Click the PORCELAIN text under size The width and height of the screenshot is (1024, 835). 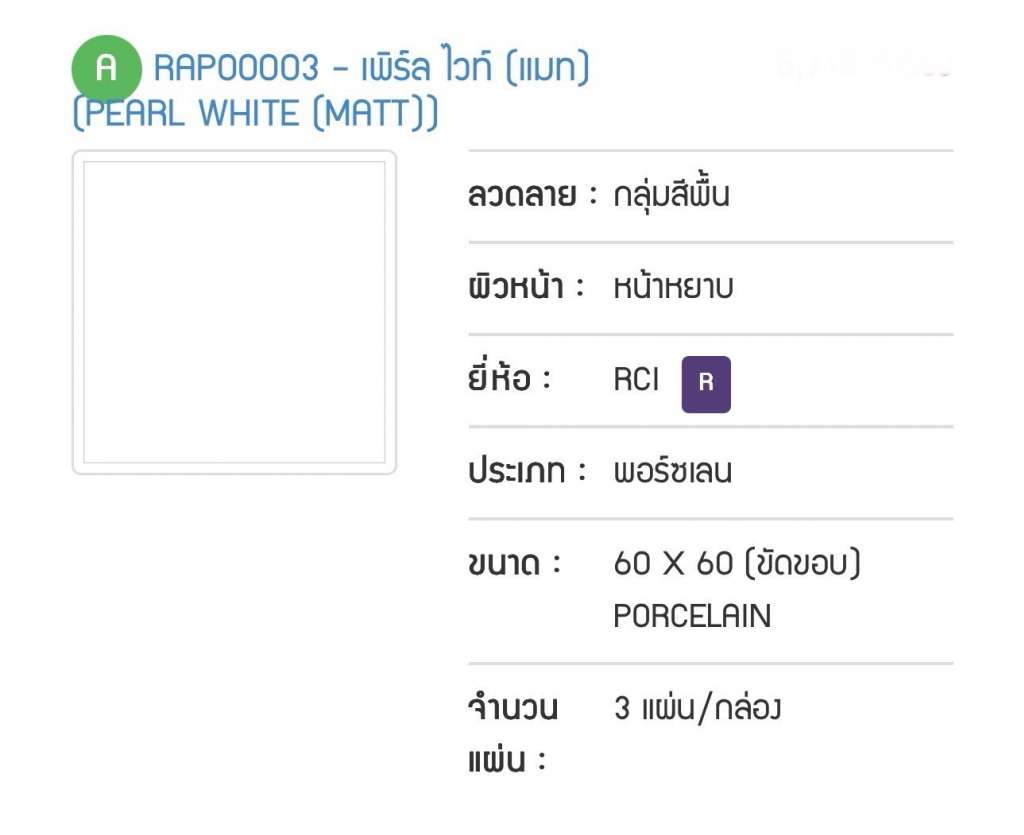coord(692,616)
